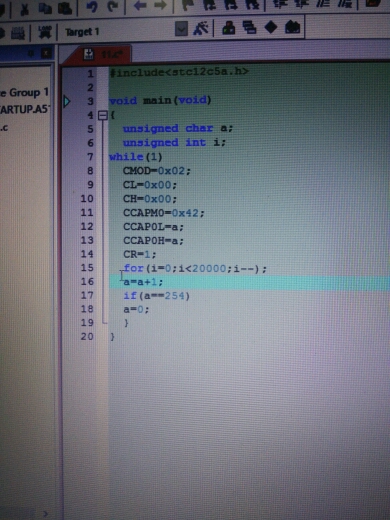Click the 'while(1)' statement

coord(136,157)
